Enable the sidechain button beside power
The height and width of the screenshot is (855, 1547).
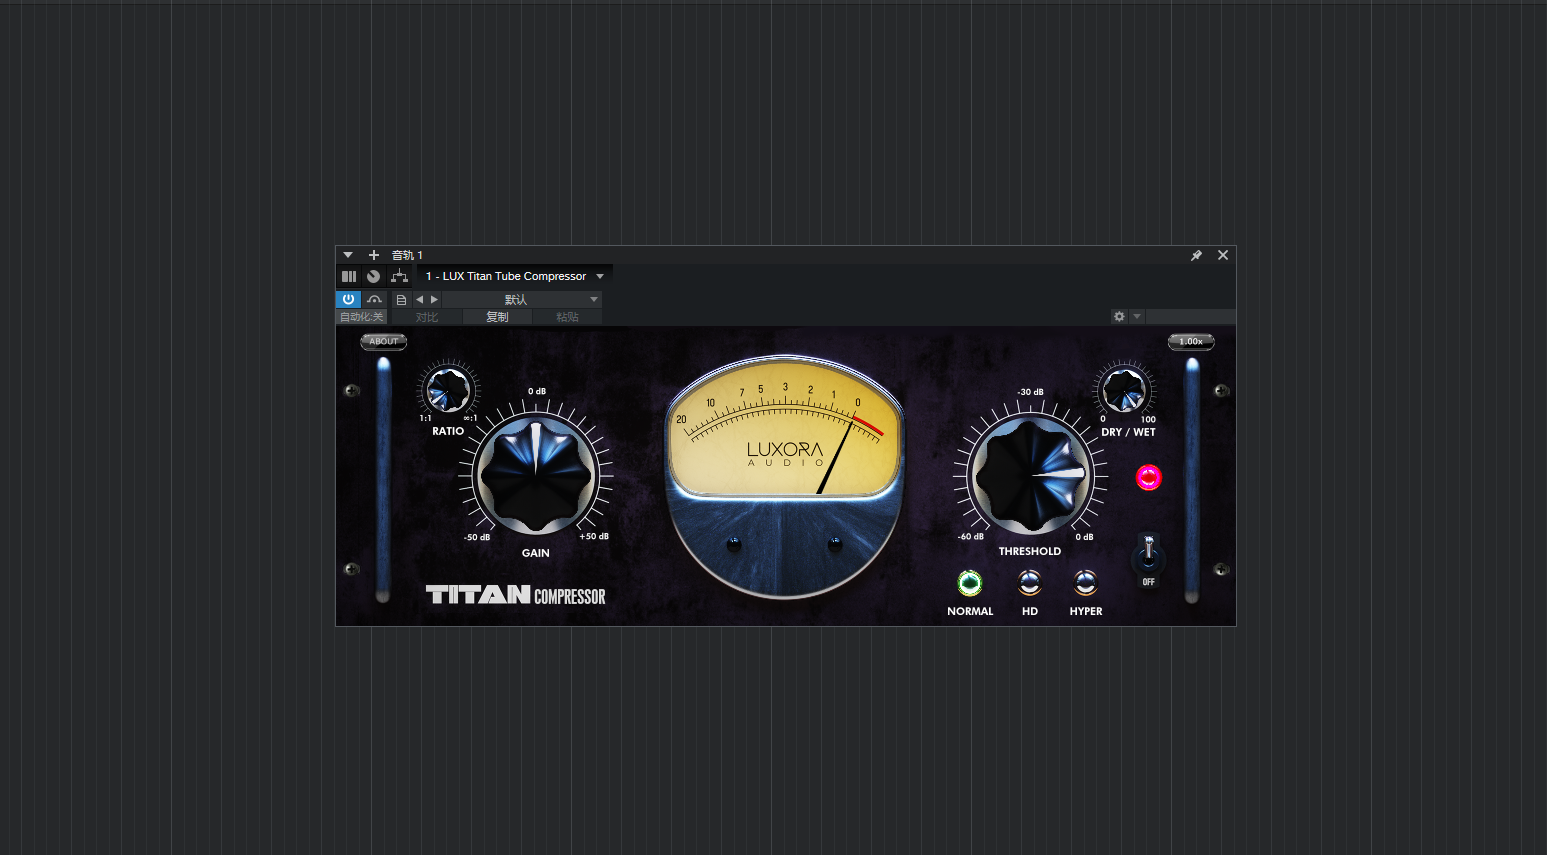click(374, 299)
